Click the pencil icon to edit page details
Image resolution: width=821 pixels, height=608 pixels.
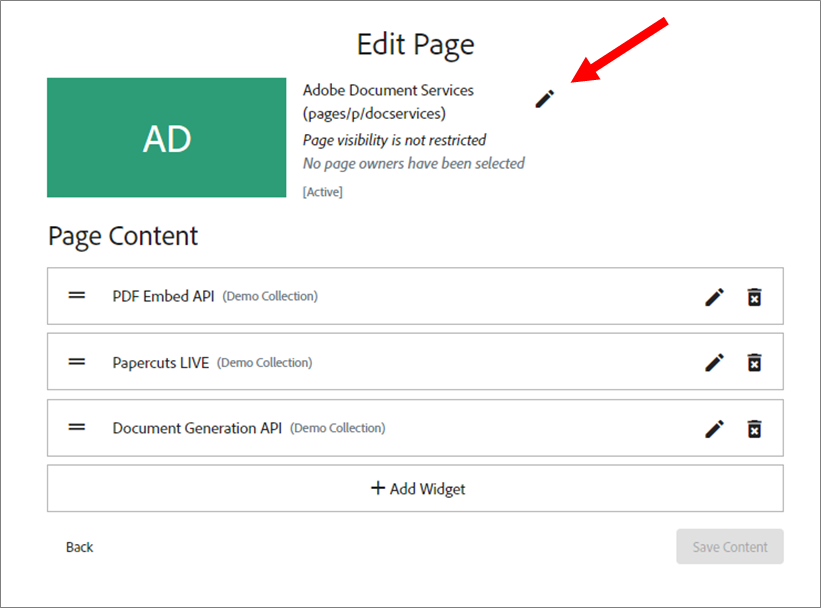click(x=545, y=99)
